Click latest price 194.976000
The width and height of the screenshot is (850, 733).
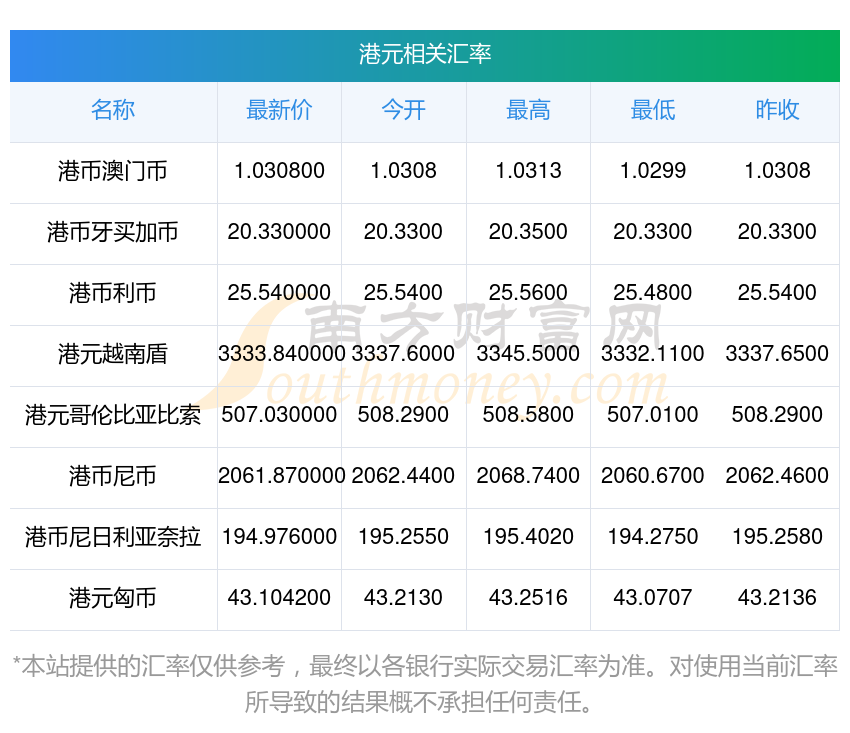point(279,537)
